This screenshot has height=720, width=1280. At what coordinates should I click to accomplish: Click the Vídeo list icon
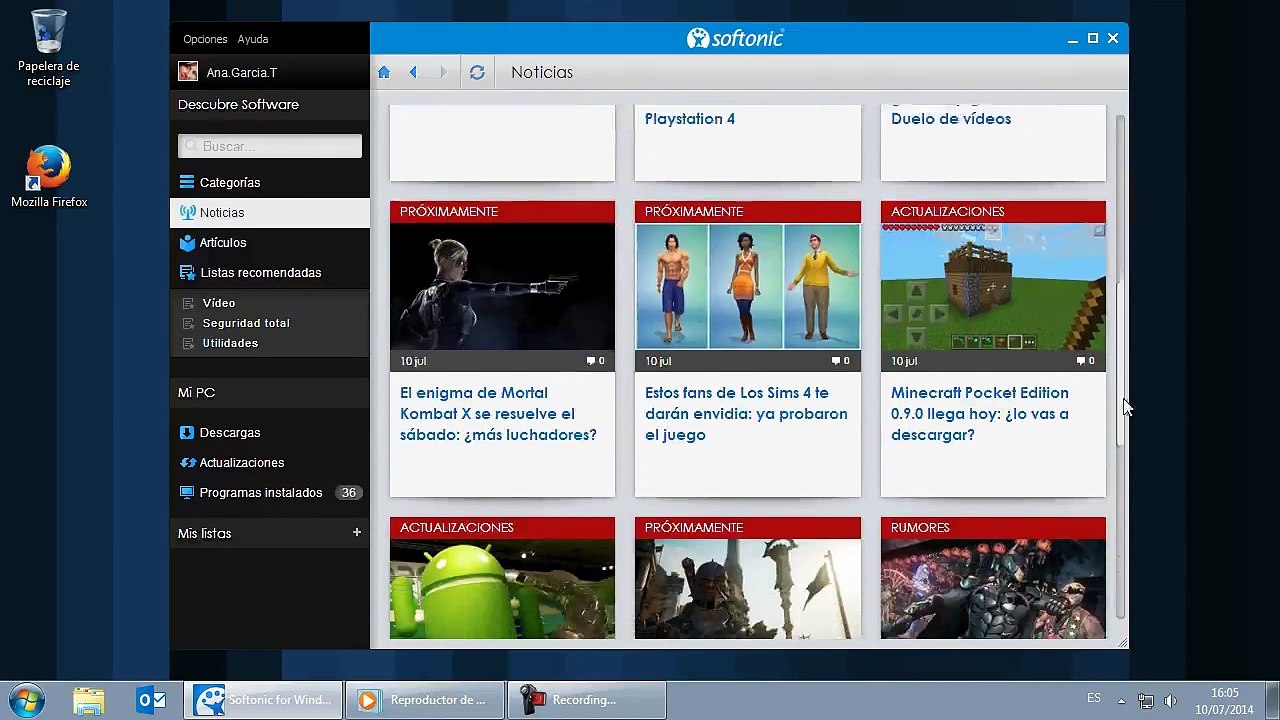(x=188, y=303)
